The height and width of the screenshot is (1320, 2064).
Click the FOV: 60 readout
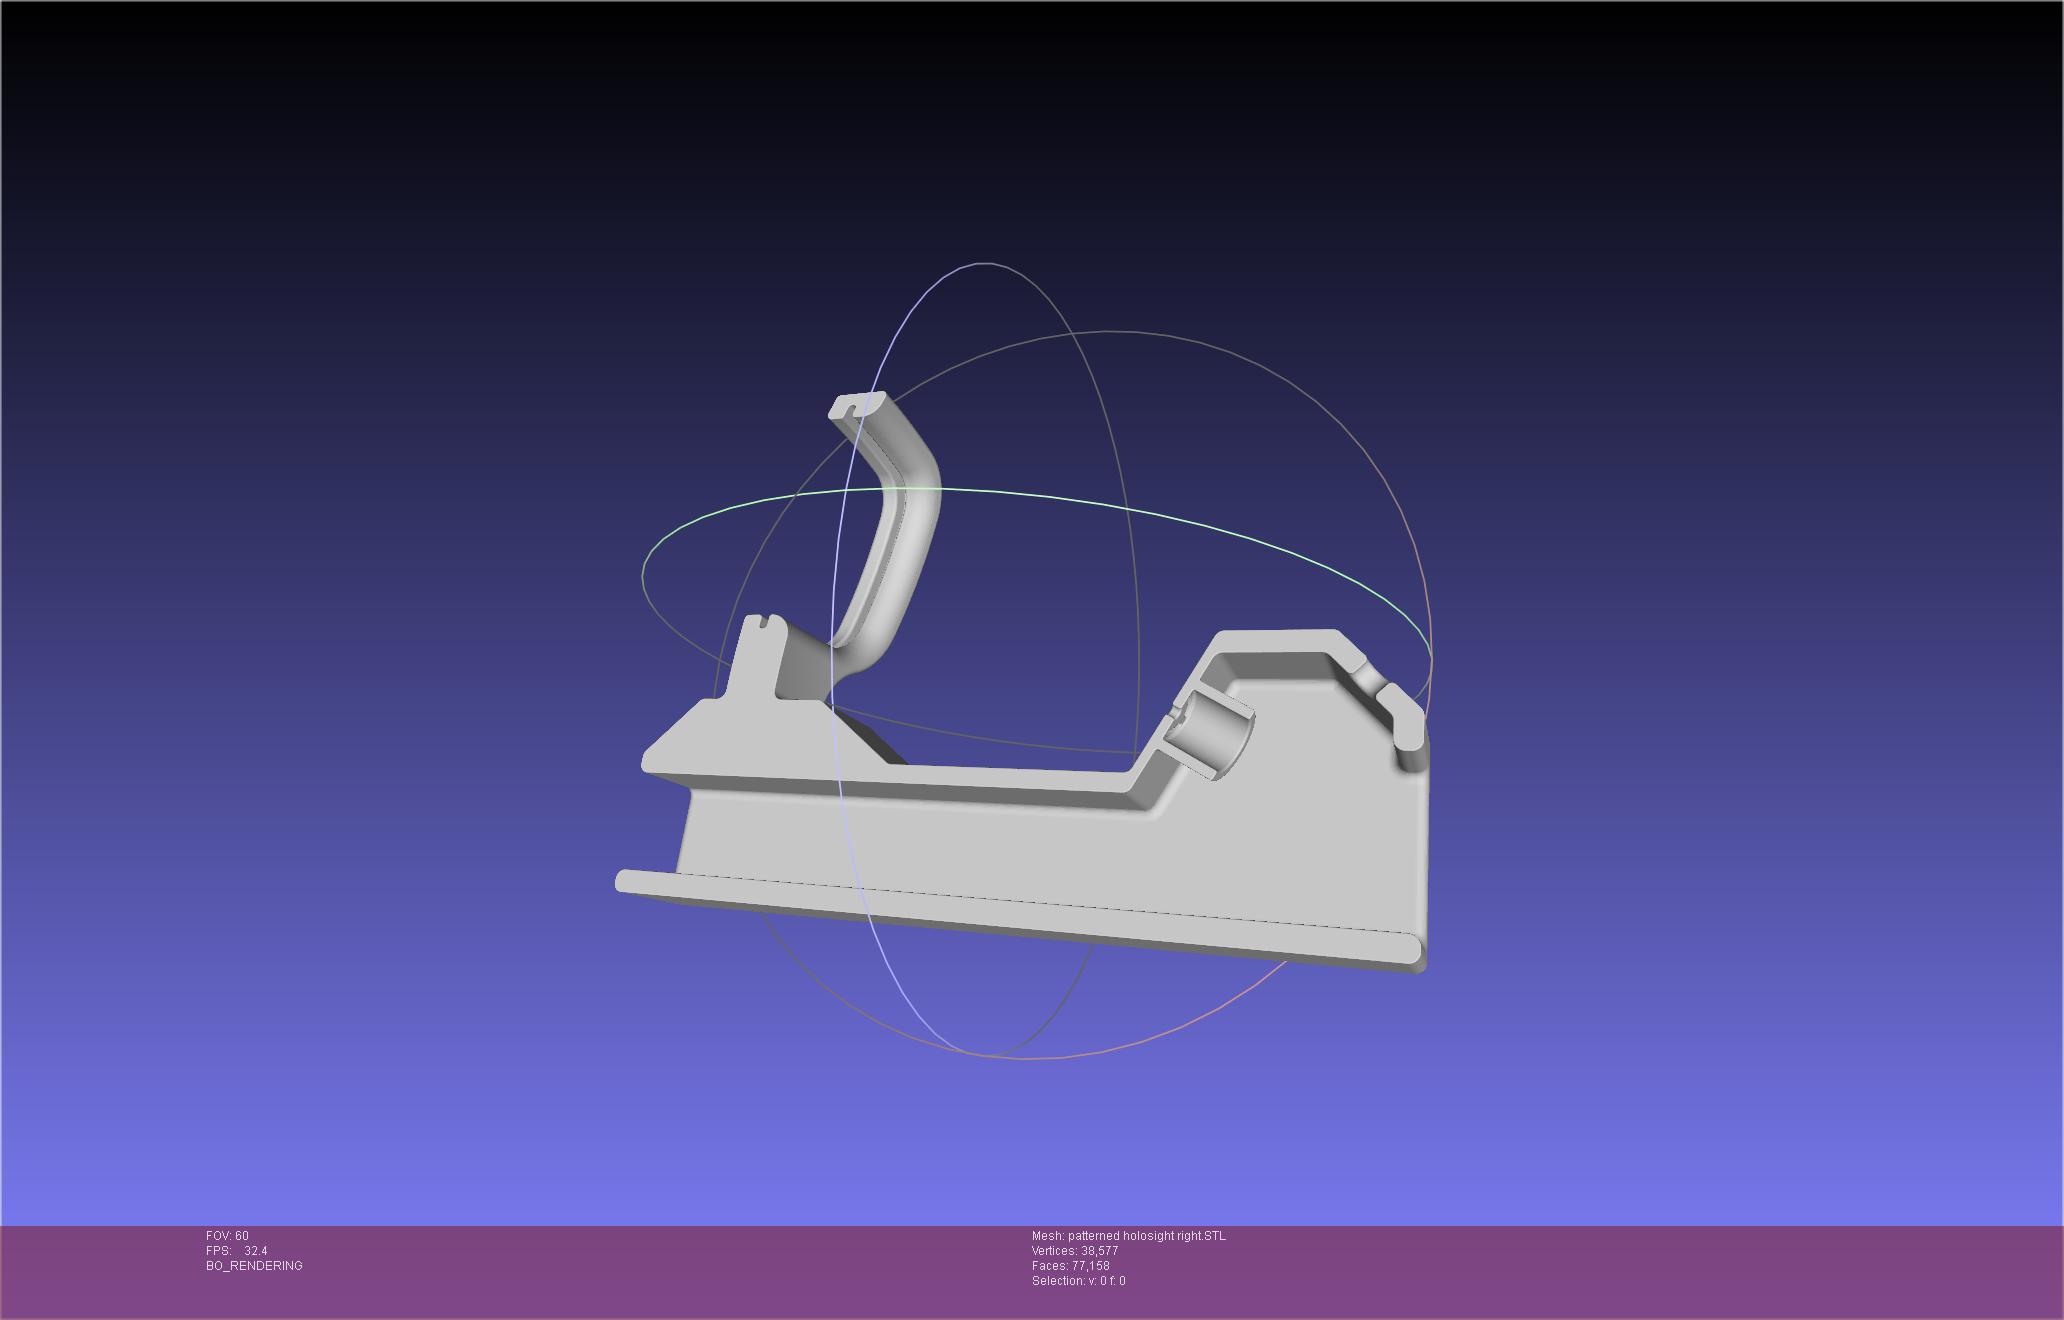[227, 1236]
